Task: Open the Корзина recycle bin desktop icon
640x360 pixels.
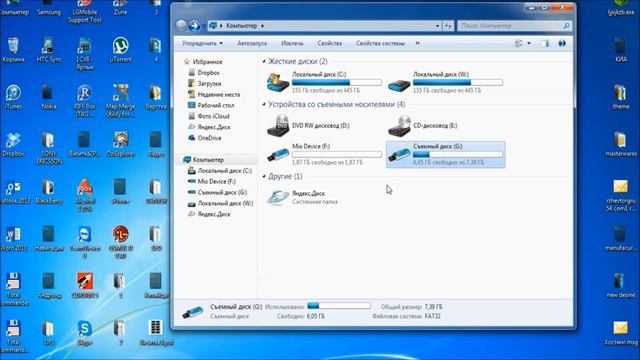Action: (13, 50)
